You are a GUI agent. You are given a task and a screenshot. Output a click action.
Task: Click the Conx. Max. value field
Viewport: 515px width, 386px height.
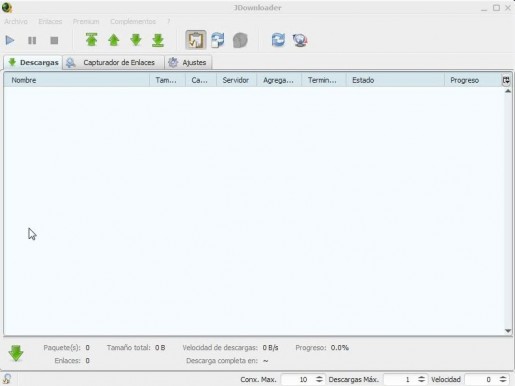click(x=298, y=379)
